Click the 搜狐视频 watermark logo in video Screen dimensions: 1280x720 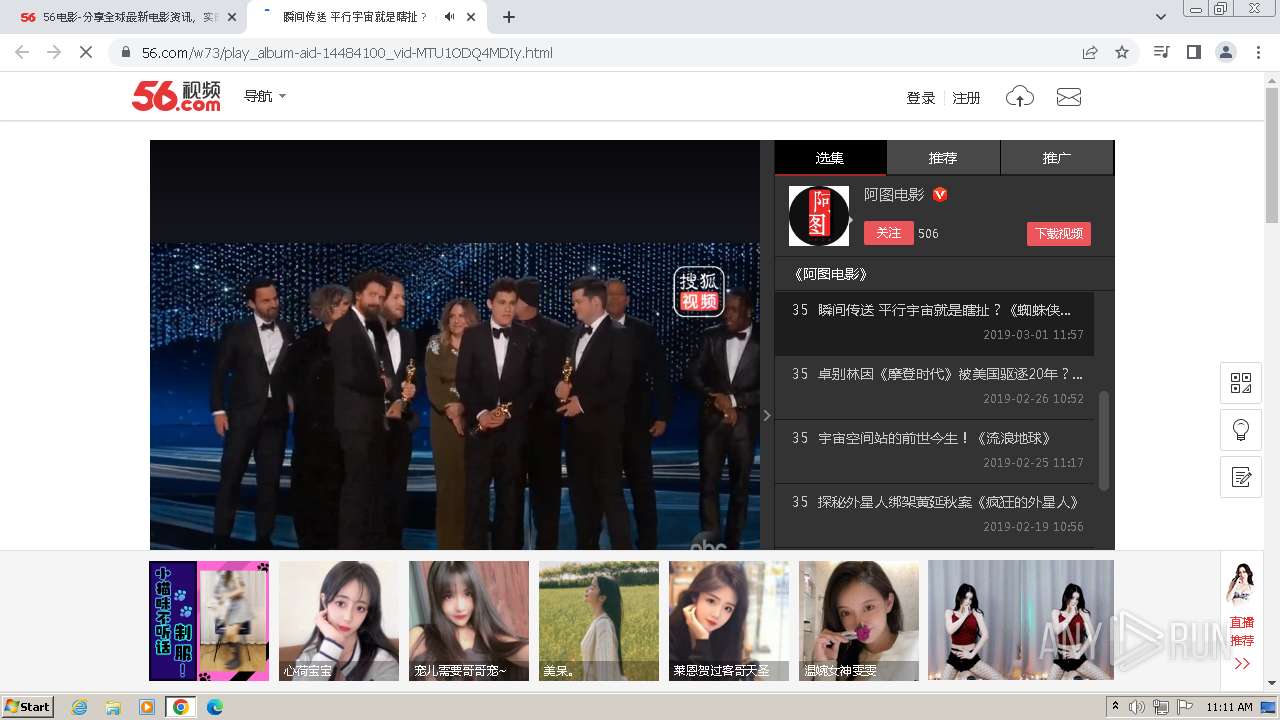[x=698, y=291]
